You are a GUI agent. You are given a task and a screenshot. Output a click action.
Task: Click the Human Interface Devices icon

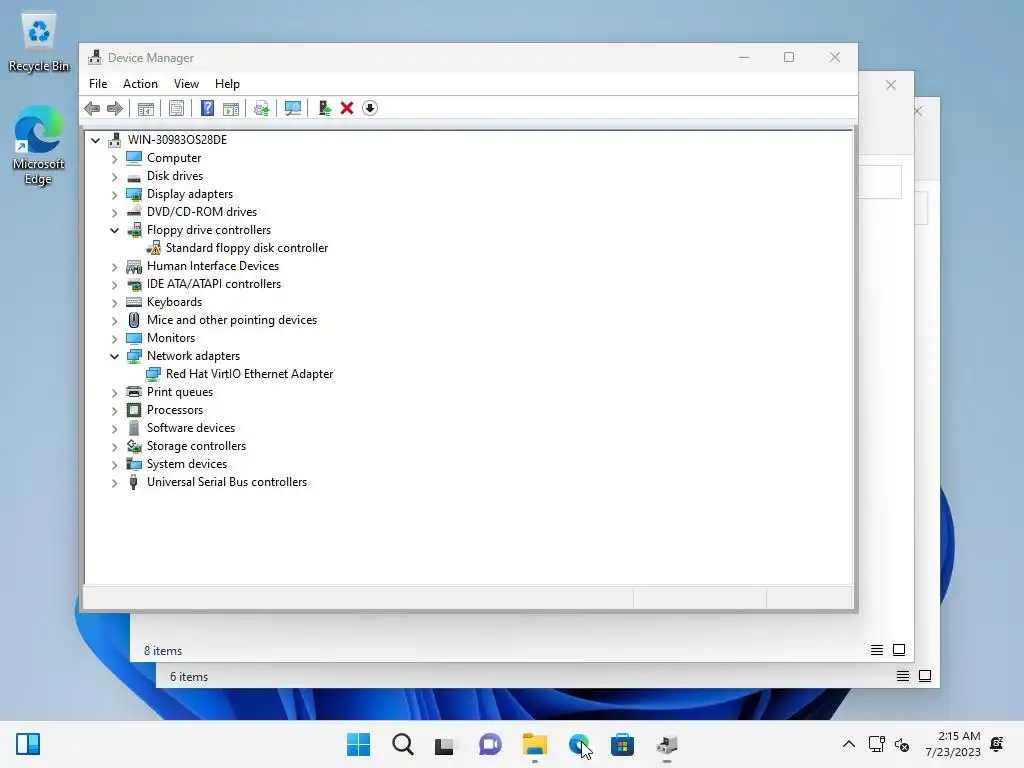[134, 266]
